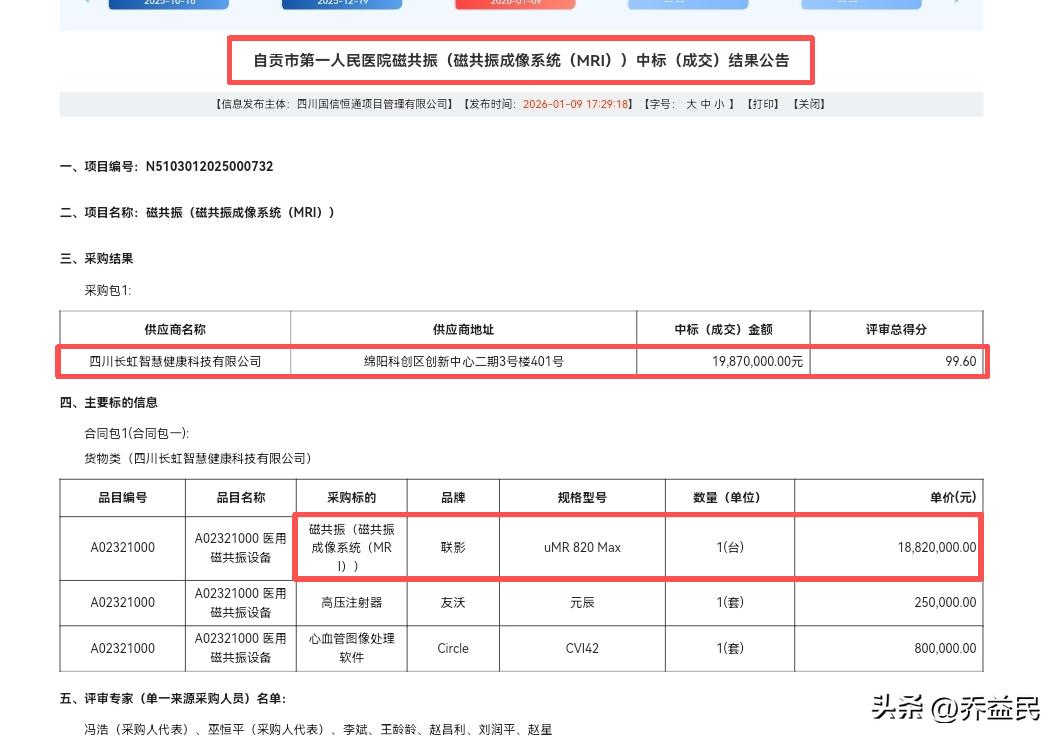Click the 高压注射器 item cell
1061x742 pixels.
(x=351, y=603)
